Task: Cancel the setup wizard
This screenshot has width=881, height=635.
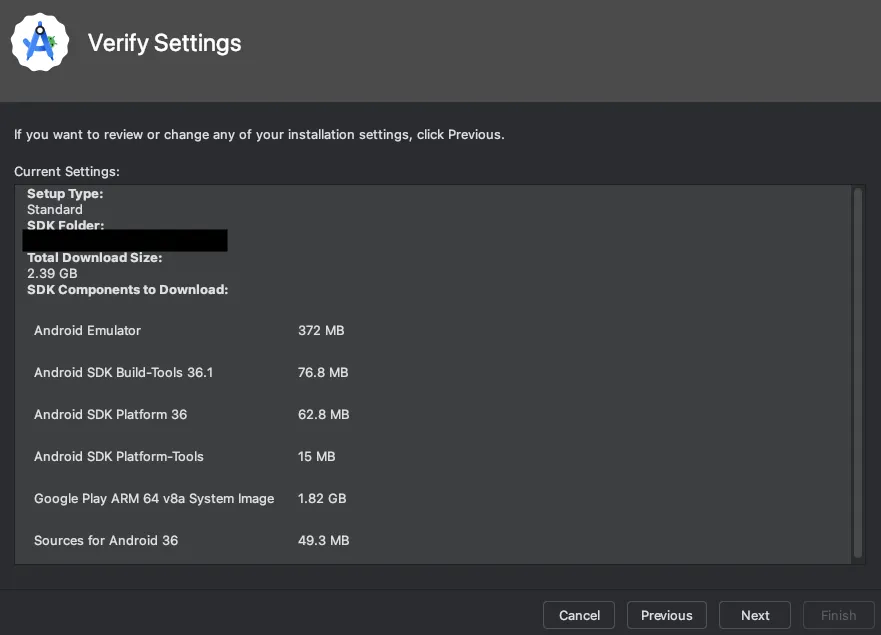Action: pyautogui.click(x=579, y=615)
